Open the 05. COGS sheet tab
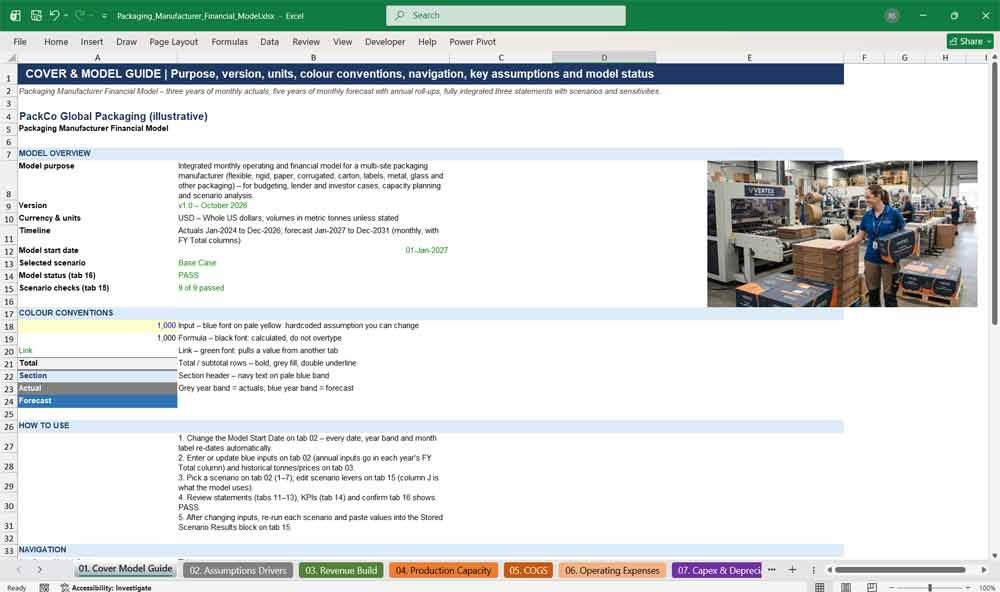 pos(528,570)
